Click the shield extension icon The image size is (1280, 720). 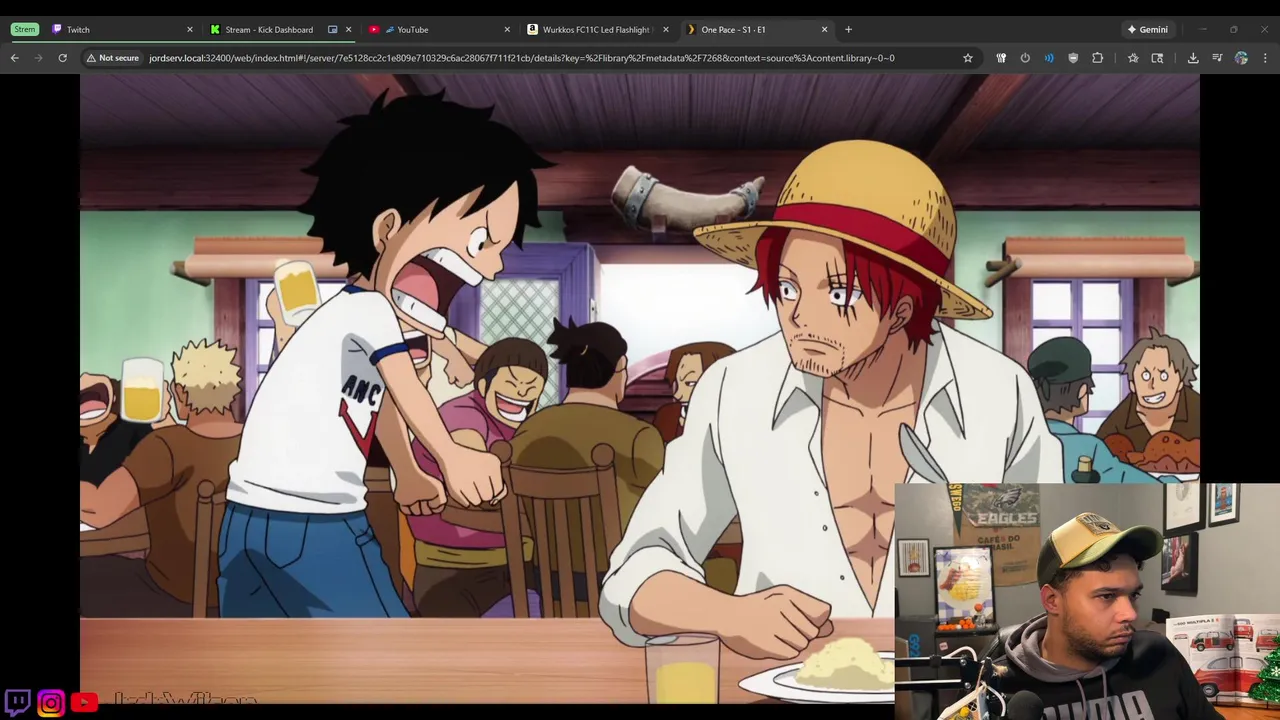point(1073,58)
